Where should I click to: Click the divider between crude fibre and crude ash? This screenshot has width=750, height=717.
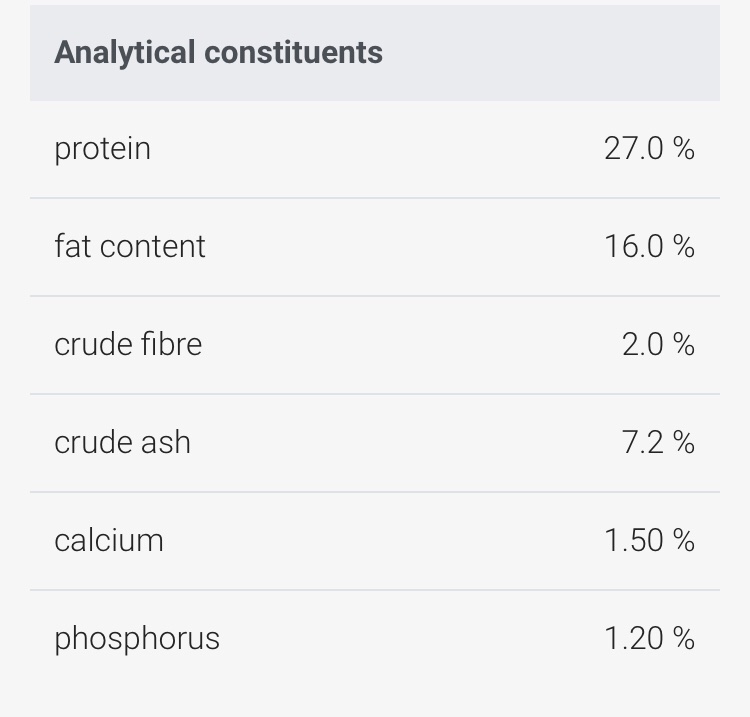(375, 394)
